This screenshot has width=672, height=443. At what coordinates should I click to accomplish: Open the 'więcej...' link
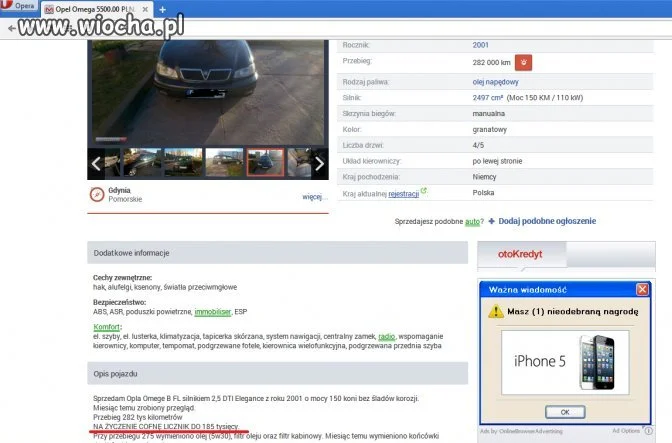tap(315, 197)
